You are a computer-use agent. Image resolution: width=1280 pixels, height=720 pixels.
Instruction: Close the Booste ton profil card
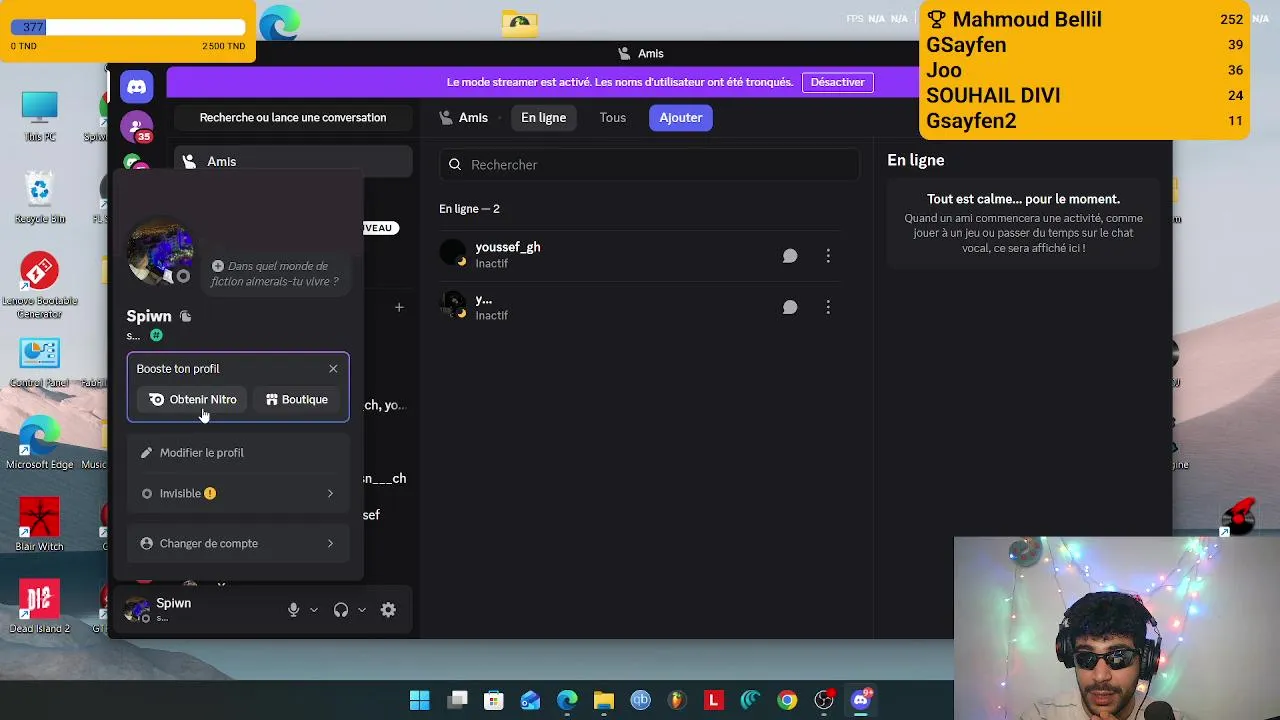[333, 369]
